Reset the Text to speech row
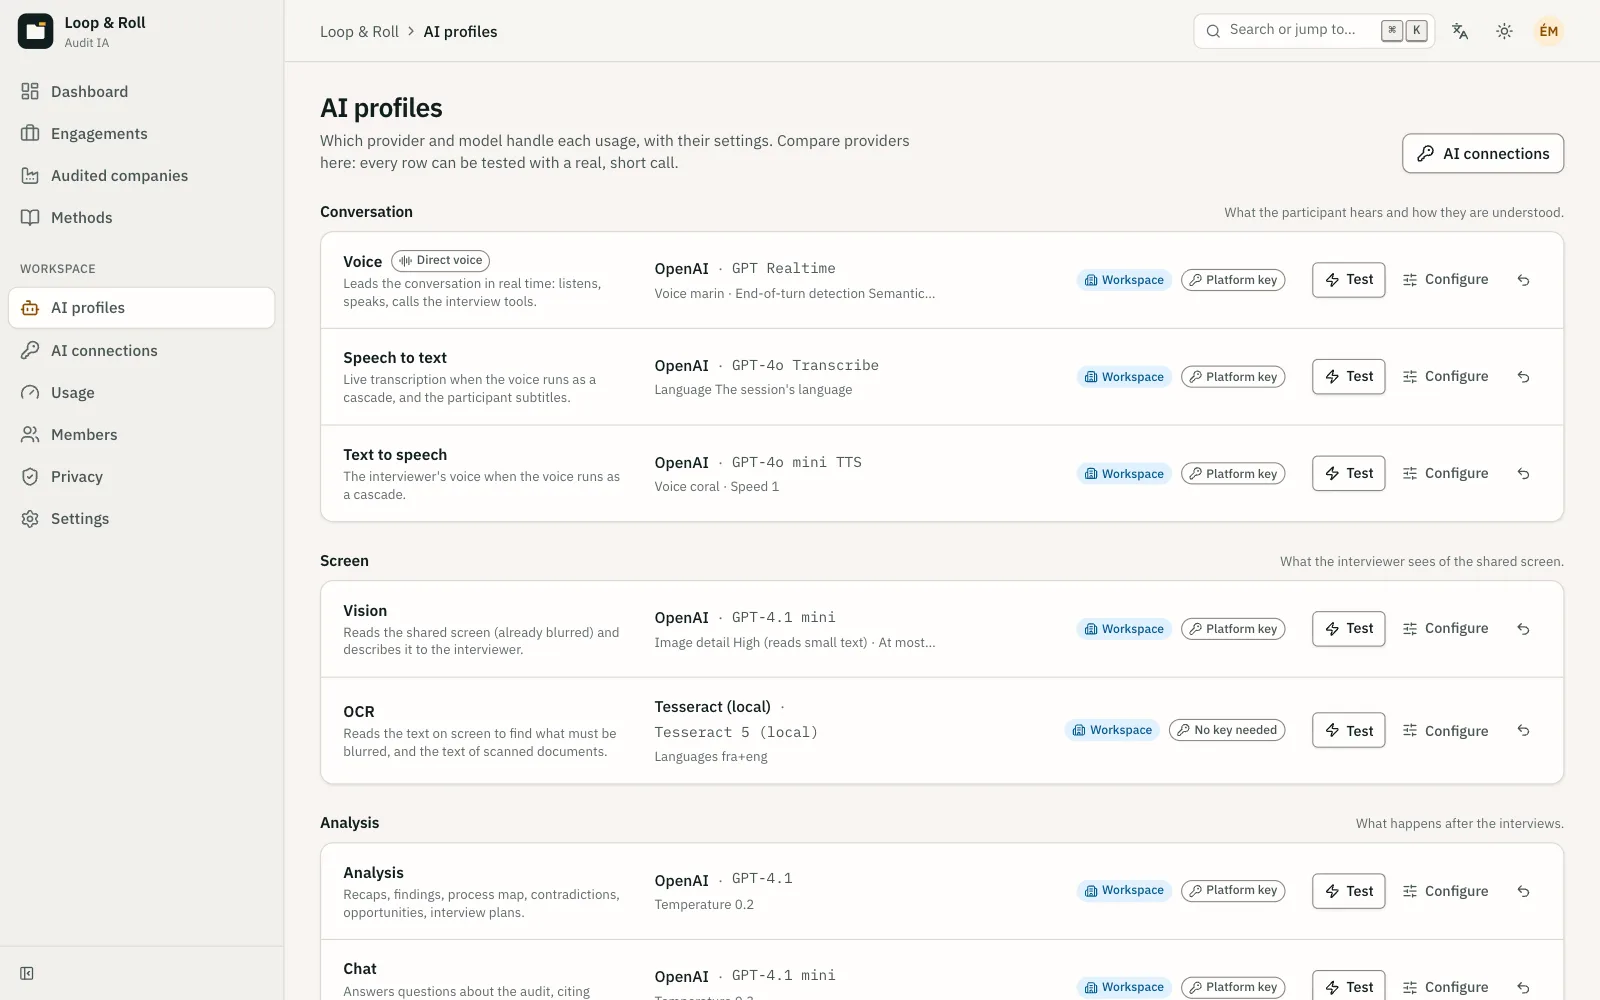 (x=1523, y=474)
